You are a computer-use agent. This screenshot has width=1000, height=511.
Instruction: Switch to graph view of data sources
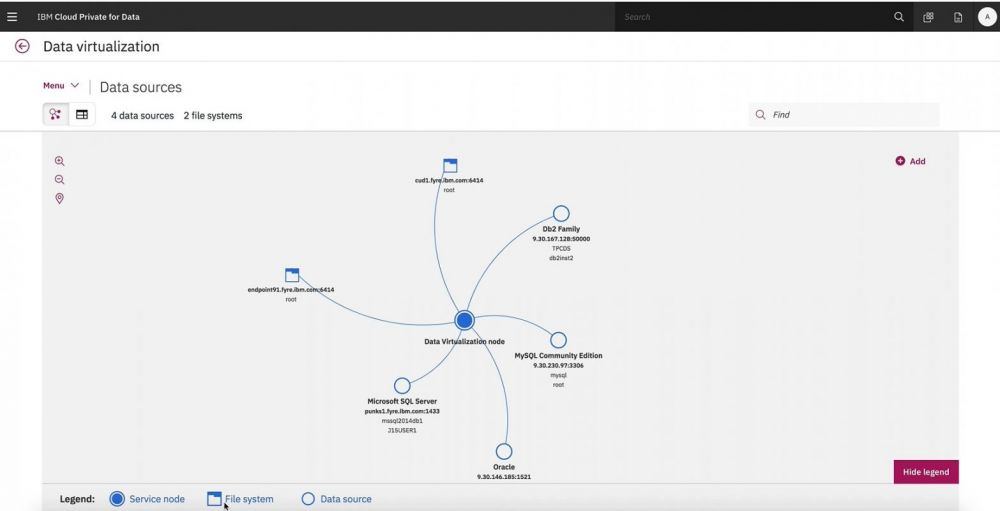click(55, 114)
